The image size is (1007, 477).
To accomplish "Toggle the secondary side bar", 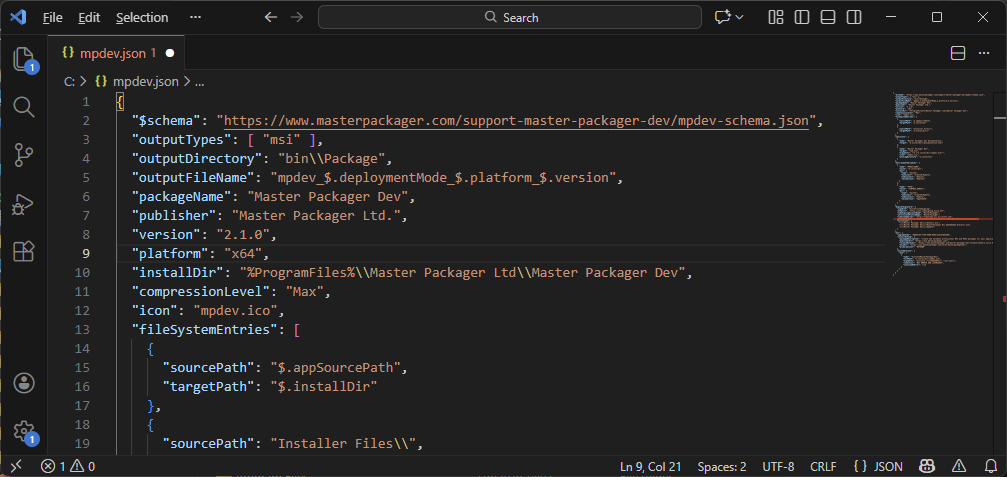I will [x=854, y=17].
